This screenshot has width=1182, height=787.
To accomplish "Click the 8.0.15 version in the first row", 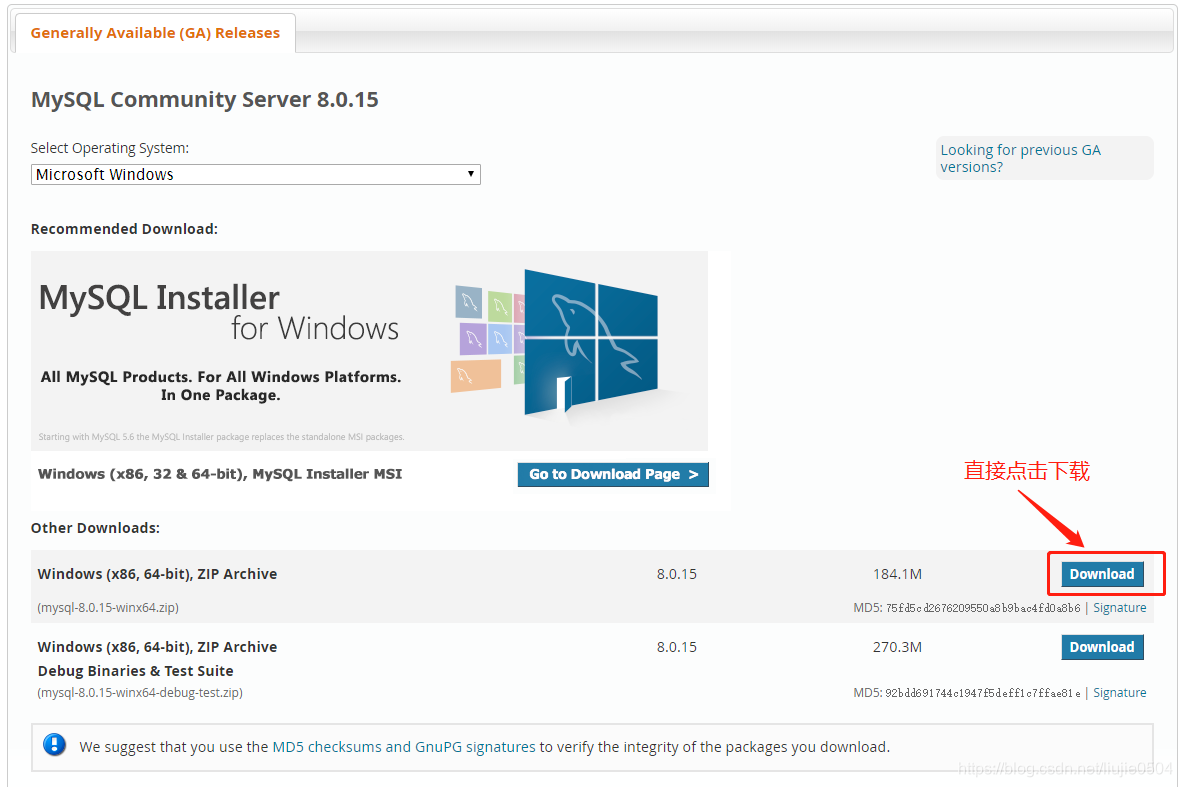I will coord(677,574).
